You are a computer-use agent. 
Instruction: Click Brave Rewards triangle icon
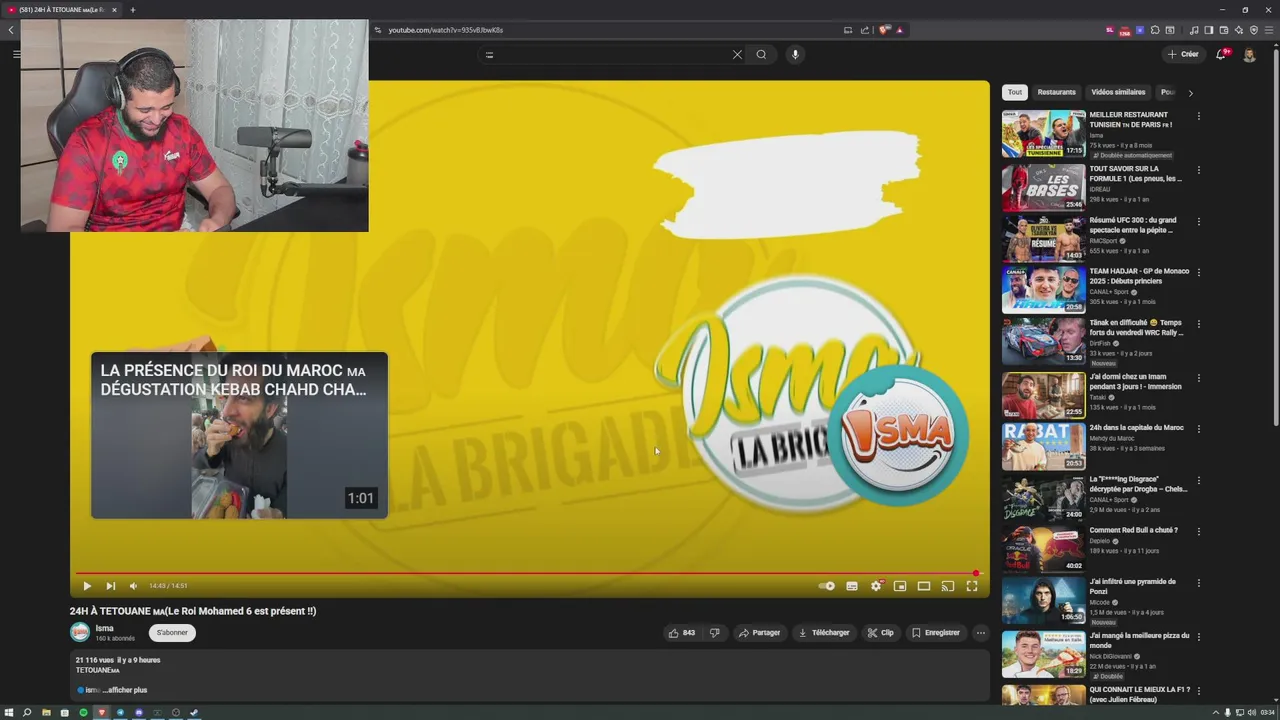click(x=899, y=30)
